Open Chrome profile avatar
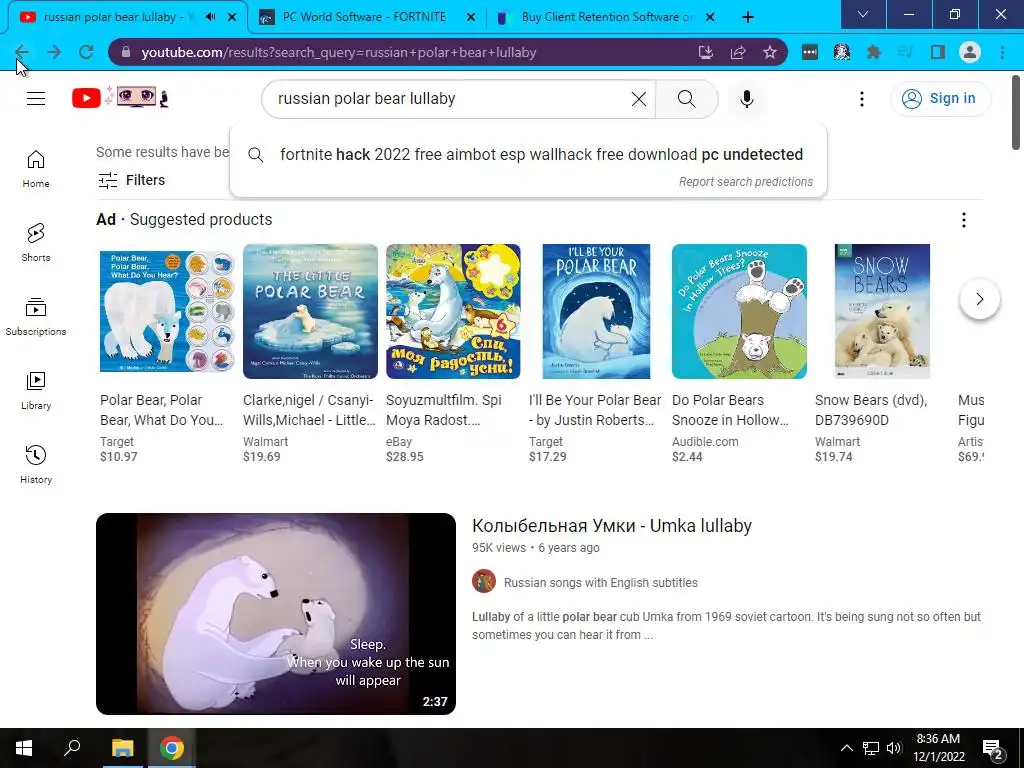Image resolution: width=1024 pixels, height=768 pixels. pos(970,52)
